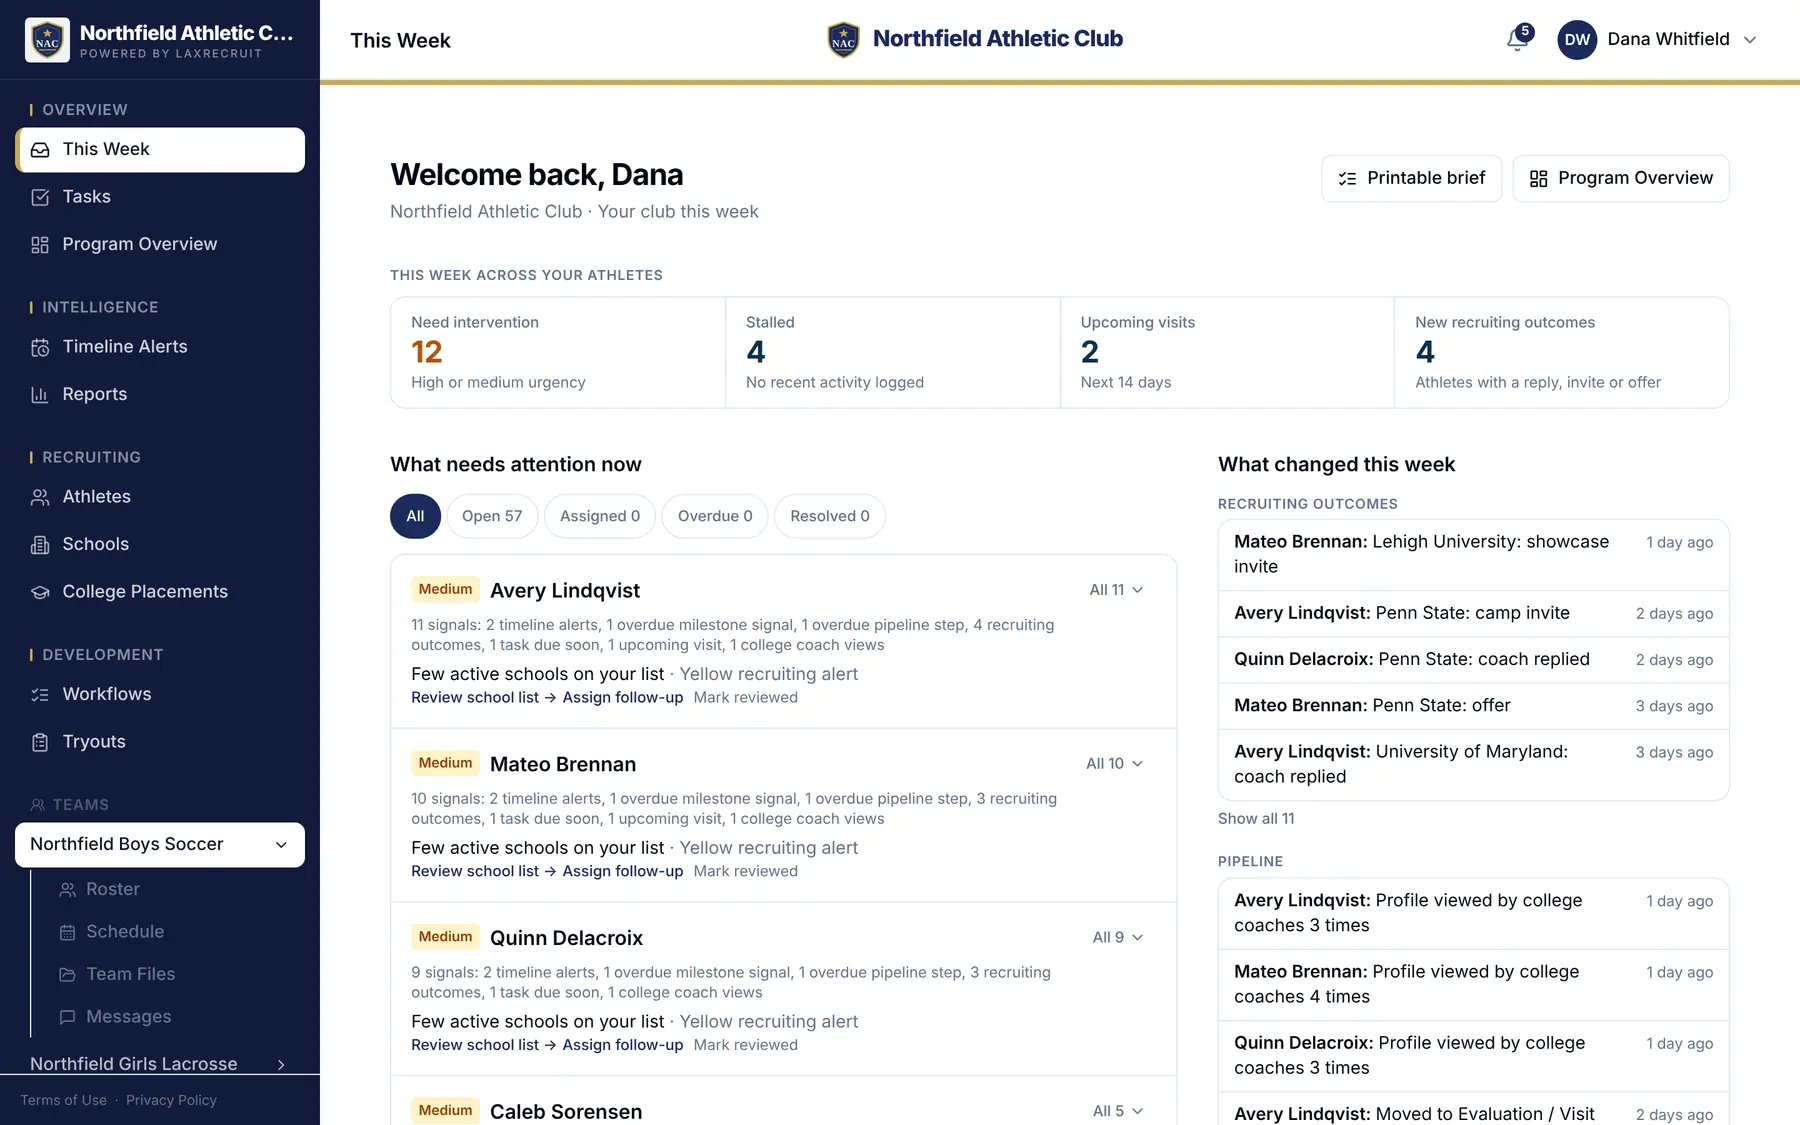This screenshot has height=1125, width=1800.
Task: Select the Open 57 filter tab
Action: click(x=492, y=516)
